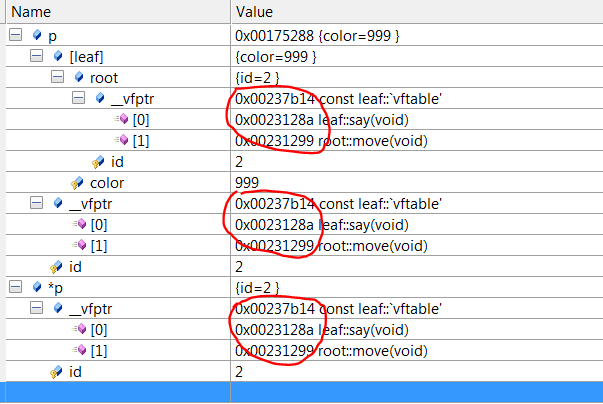Click the cube icon of root's __vfptr

click(x=100, y=98)
